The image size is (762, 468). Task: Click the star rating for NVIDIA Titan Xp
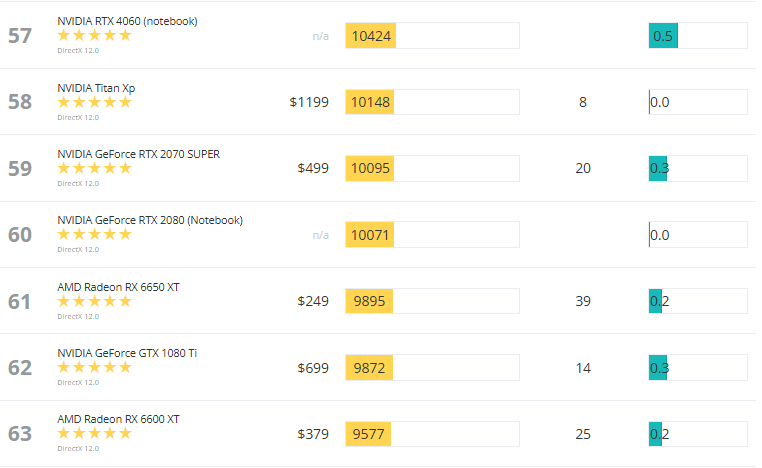94,102
